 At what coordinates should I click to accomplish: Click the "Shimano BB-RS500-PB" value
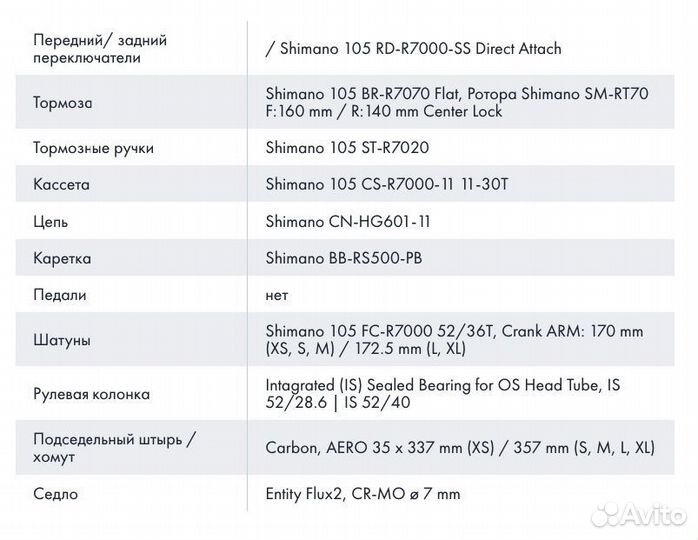[344, 258]
